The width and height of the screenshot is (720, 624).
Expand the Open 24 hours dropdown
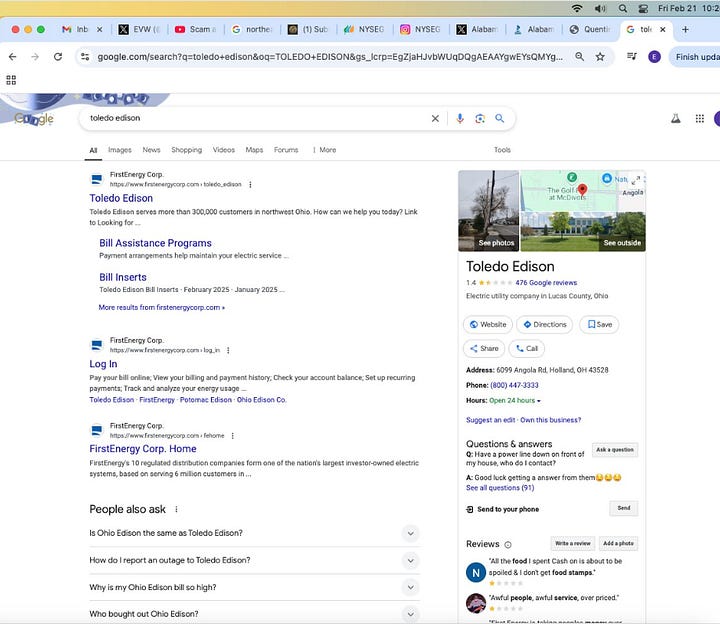[515, 400]
